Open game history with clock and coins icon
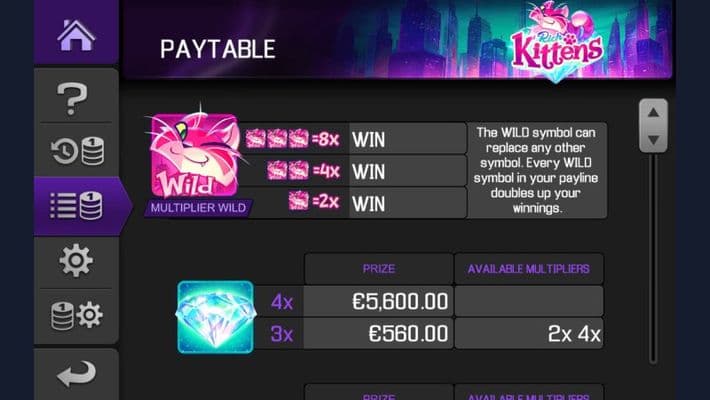 point(77,151)
